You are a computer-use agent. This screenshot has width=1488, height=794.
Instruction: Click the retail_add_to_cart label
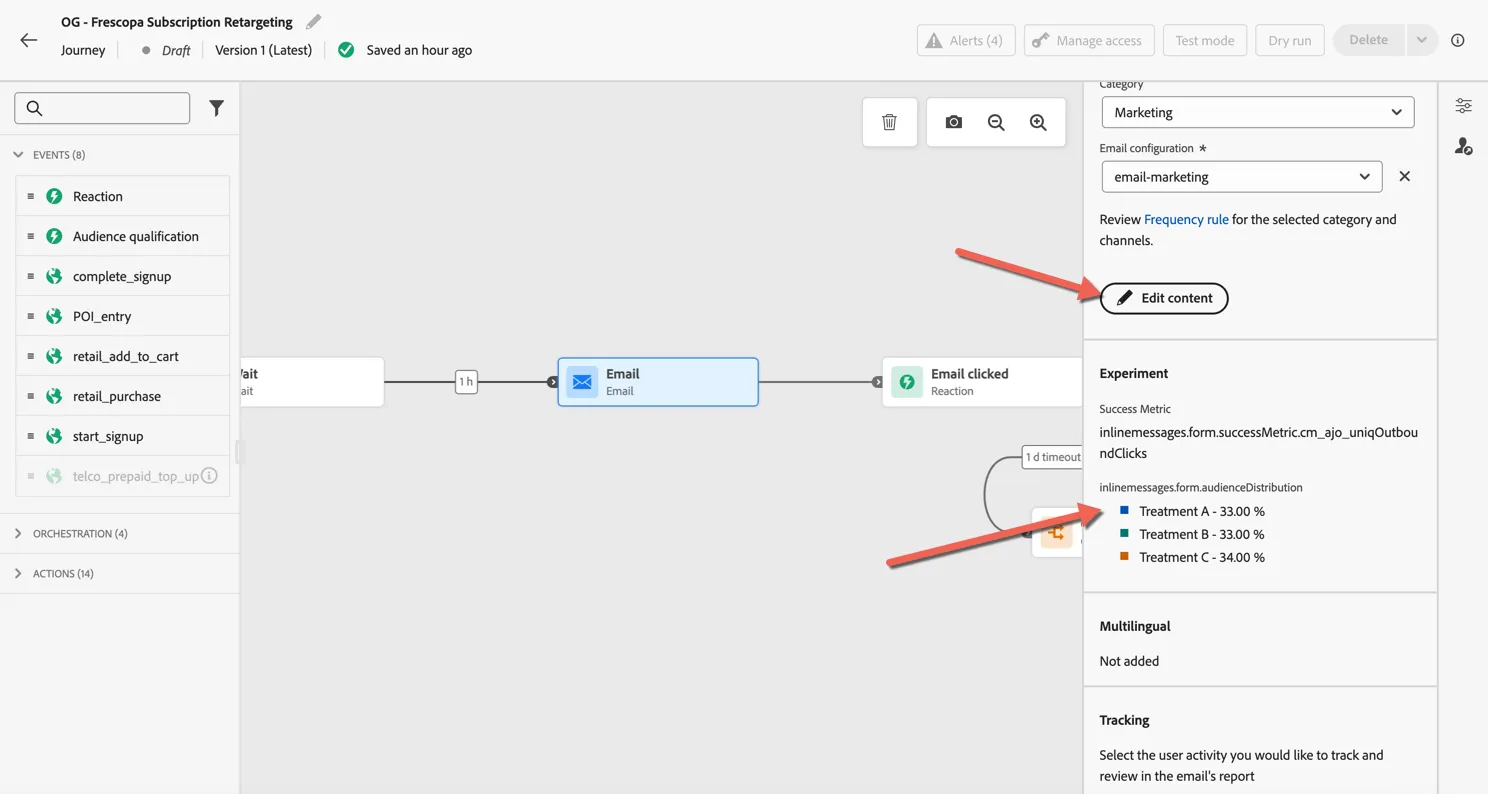tap(126, 356)
